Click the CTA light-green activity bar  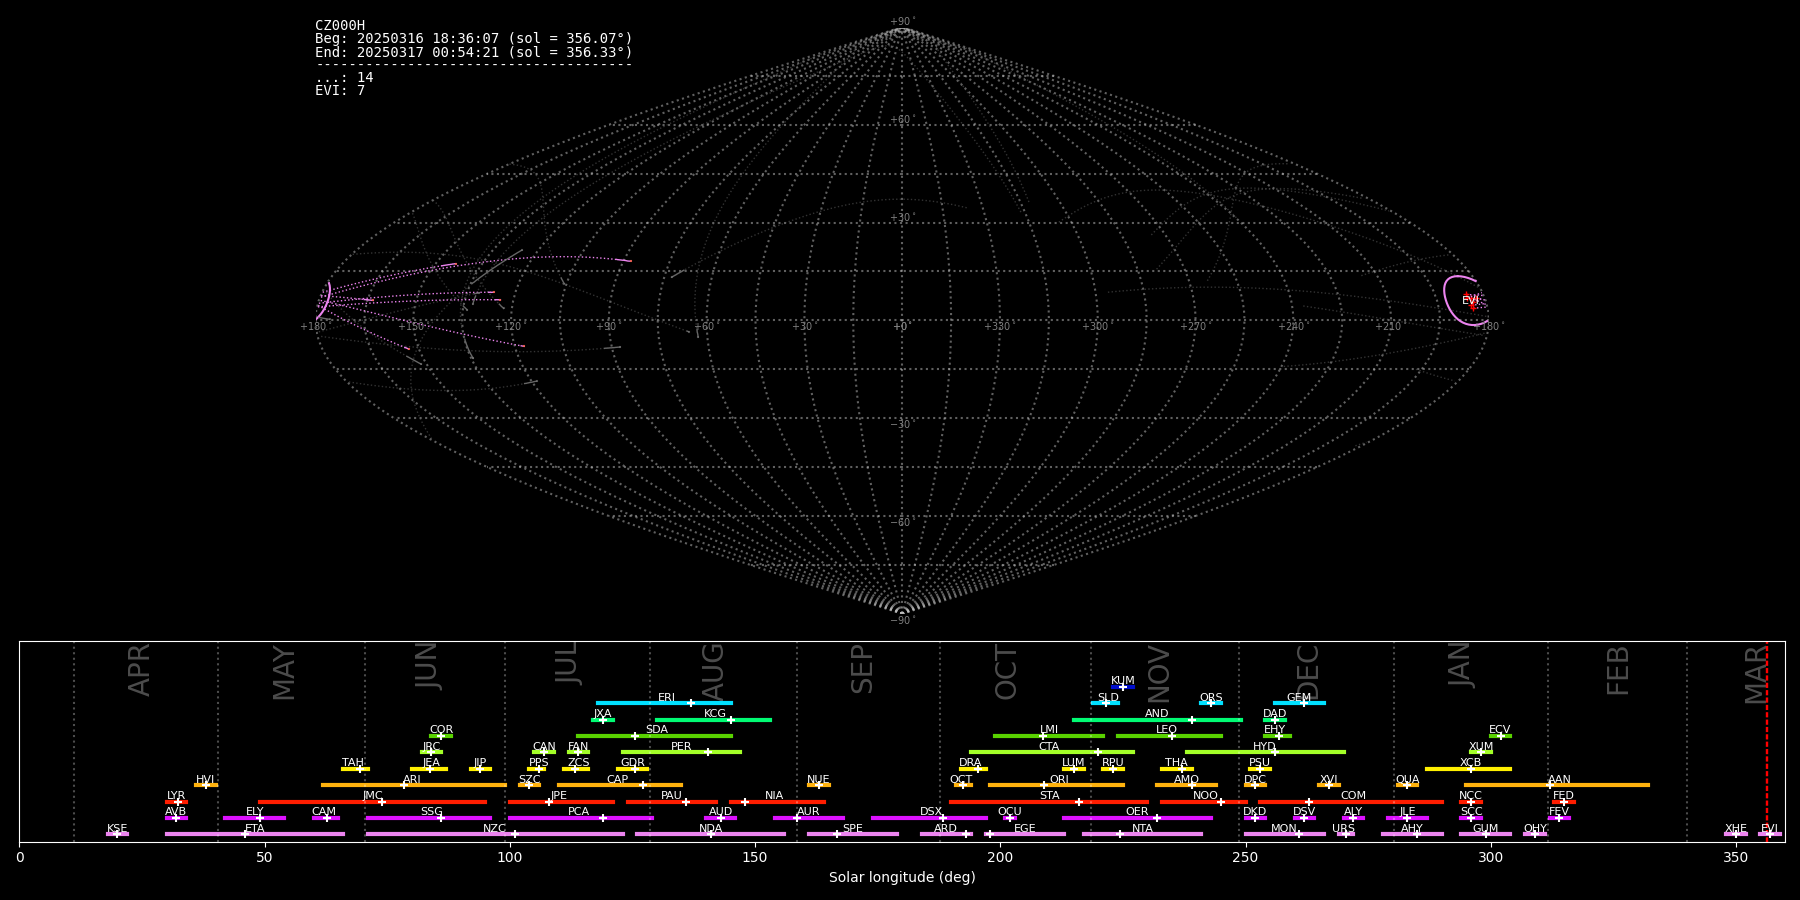(x=1052, y=752)
